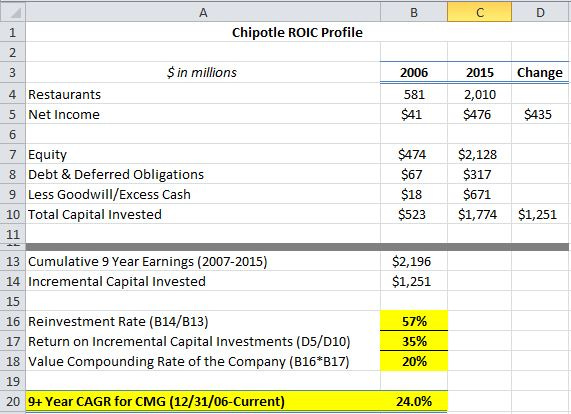Select row 1 header
The width and height of the screenshot is (571, 414).
13,32
